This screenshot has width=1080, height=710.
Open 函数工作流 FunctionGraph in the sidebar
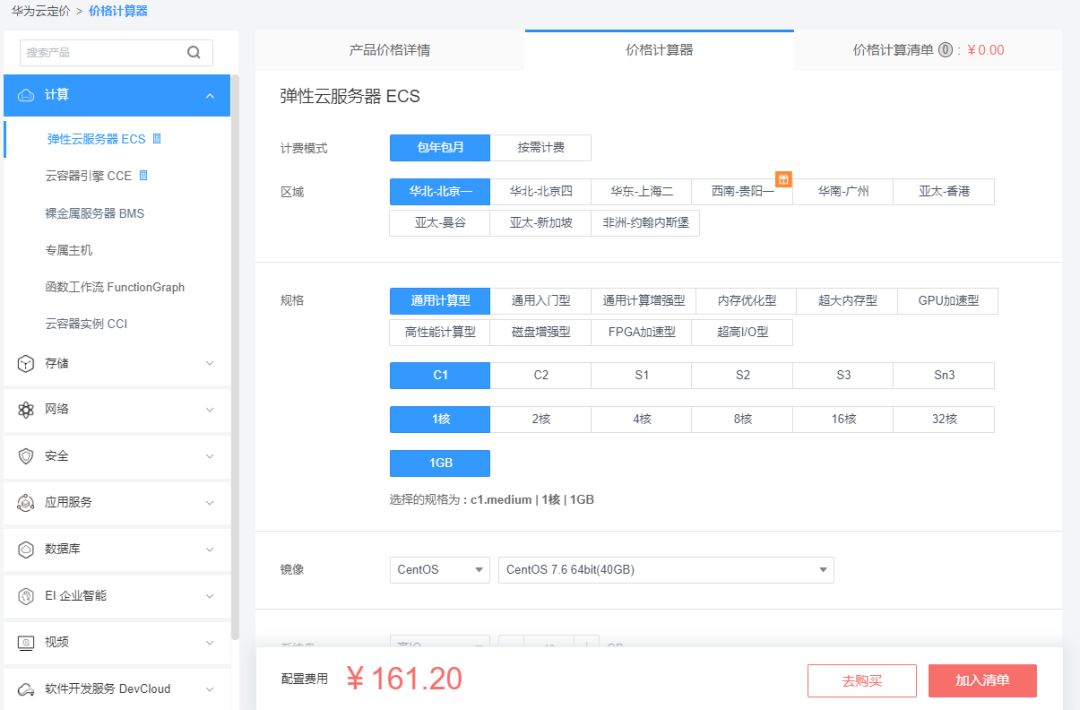coord(115,287)
